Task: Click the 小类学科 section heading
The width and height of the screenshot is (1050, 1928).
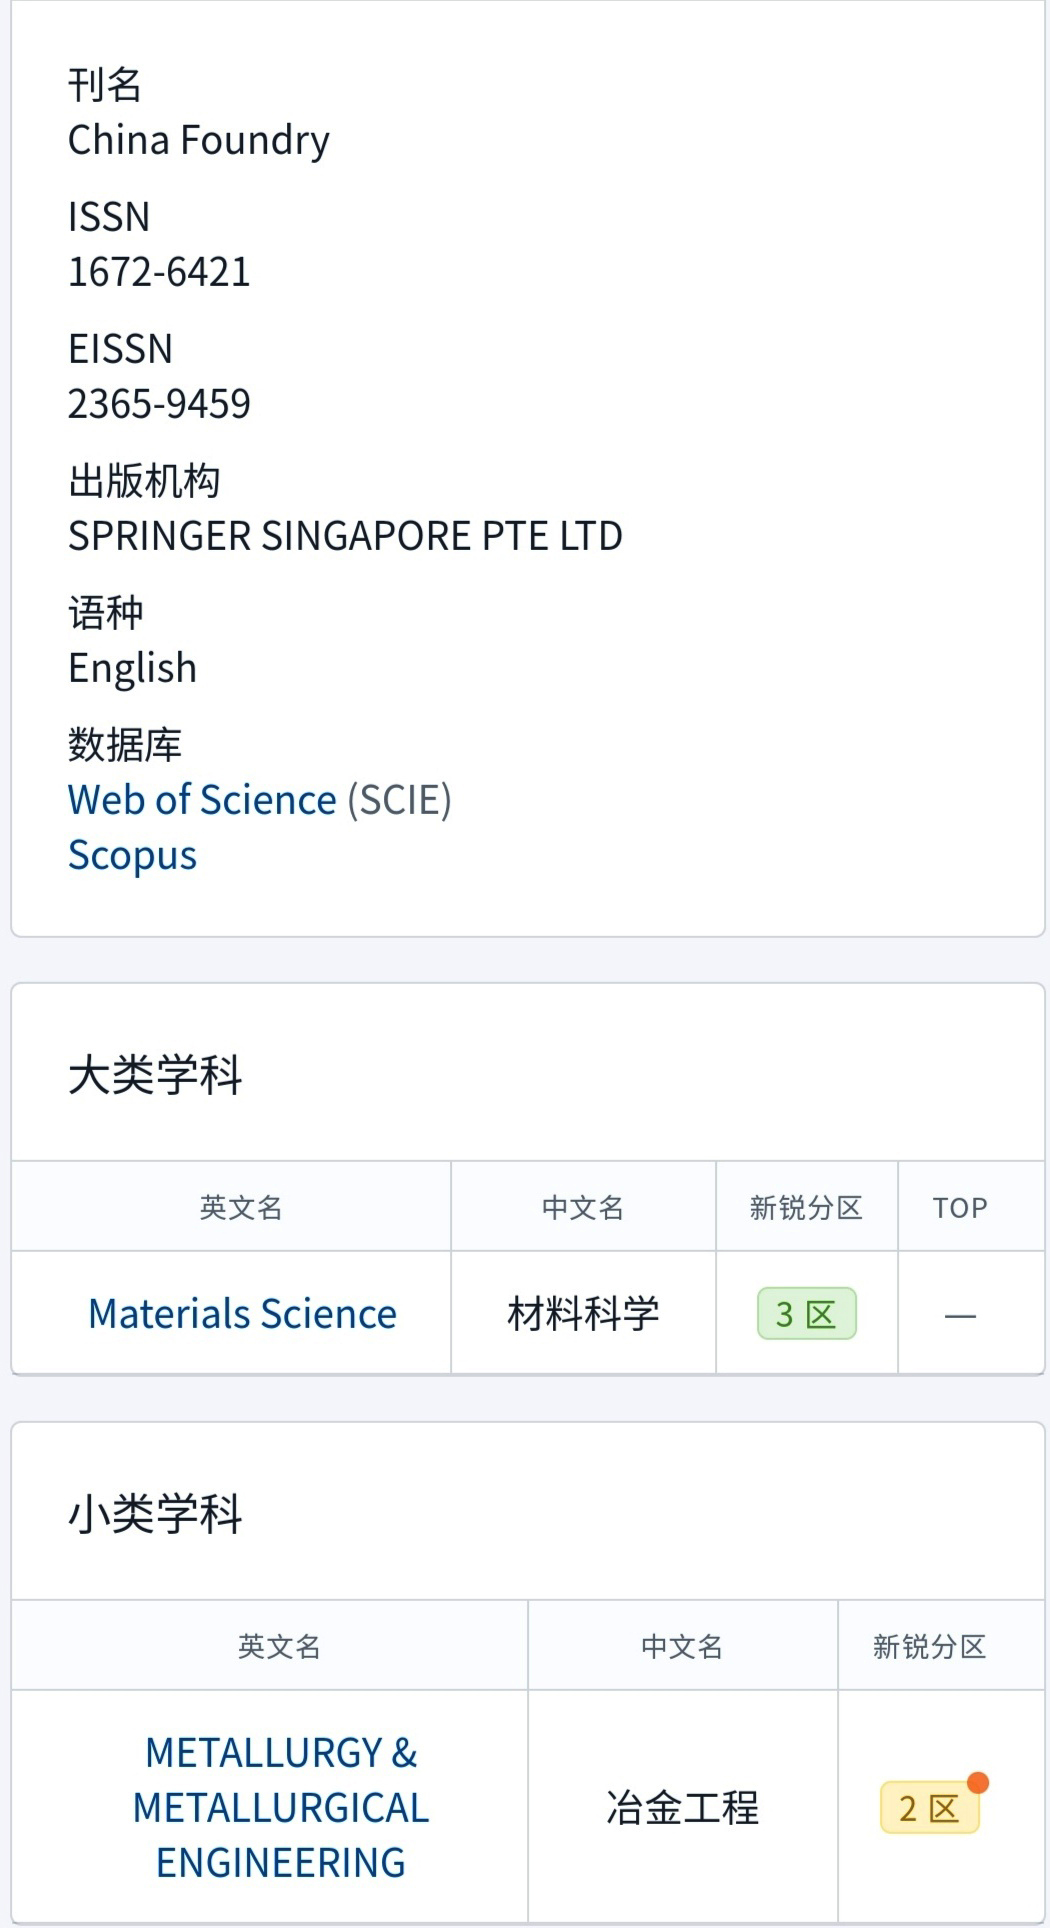Action: point(155,1514)
